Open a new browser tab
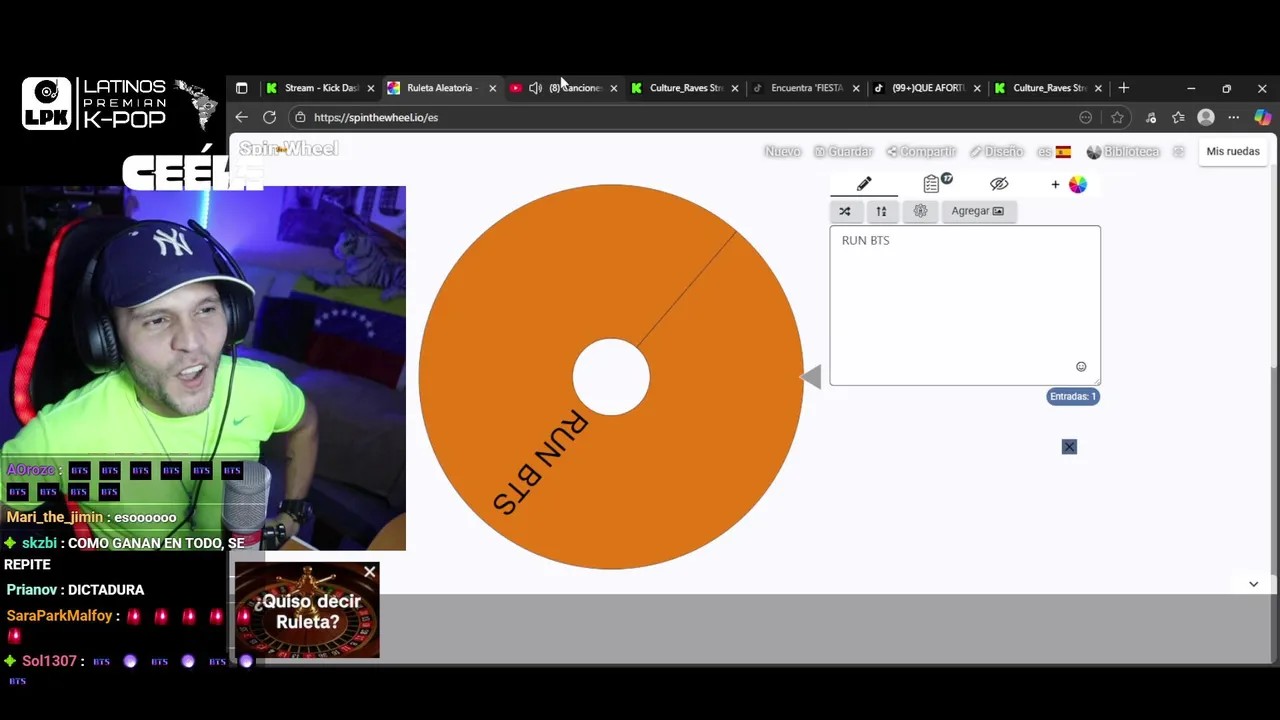This screenshot has width=1280, height=720. tap(1123, 88)
